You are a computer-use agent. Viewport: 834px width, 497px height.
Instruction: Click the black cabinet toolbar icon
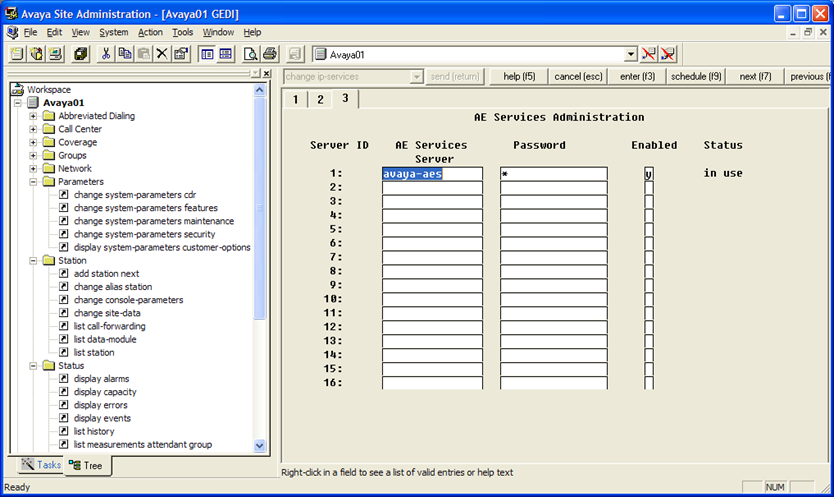pyautogui.click(x=81, y=54)
